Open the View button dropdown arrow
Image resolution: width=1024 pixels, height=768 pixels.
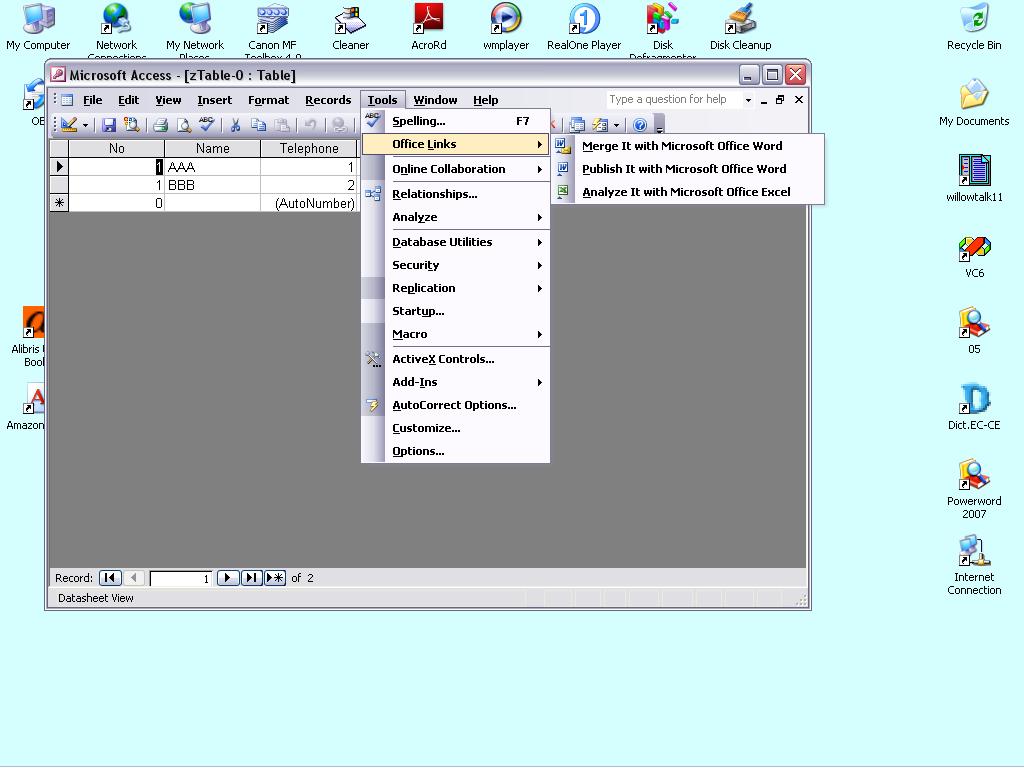[85, 125]
